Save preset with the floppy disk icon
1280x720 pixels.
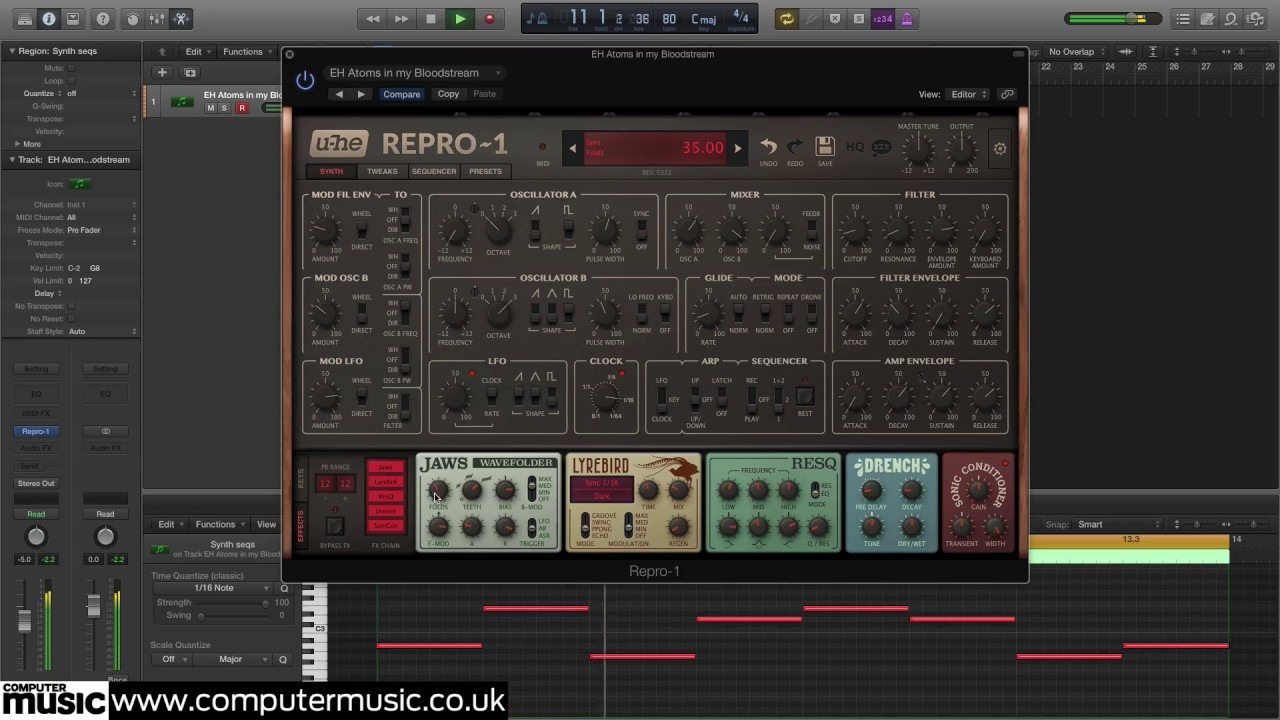[825, 146]
